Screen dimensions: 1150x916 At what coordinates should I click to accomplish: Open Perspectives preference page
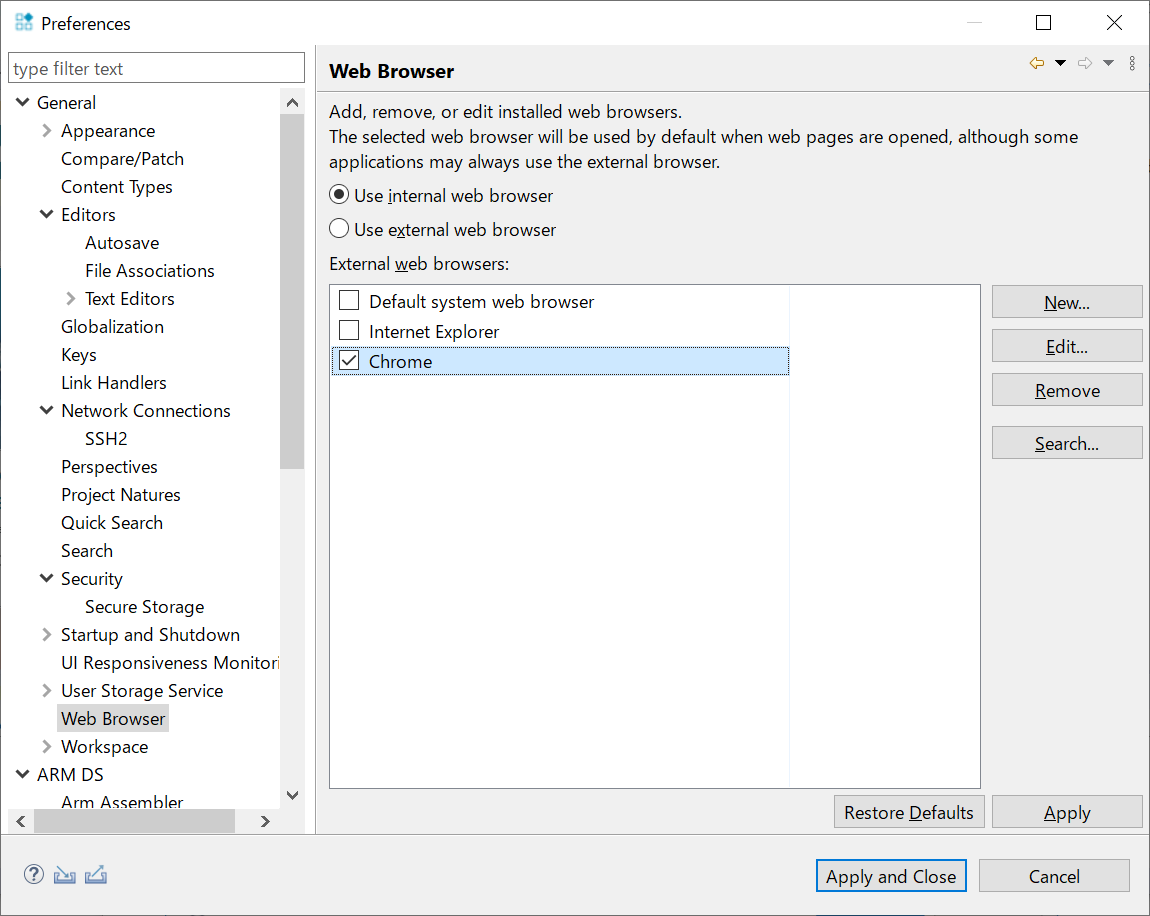(x=109, y=466)
